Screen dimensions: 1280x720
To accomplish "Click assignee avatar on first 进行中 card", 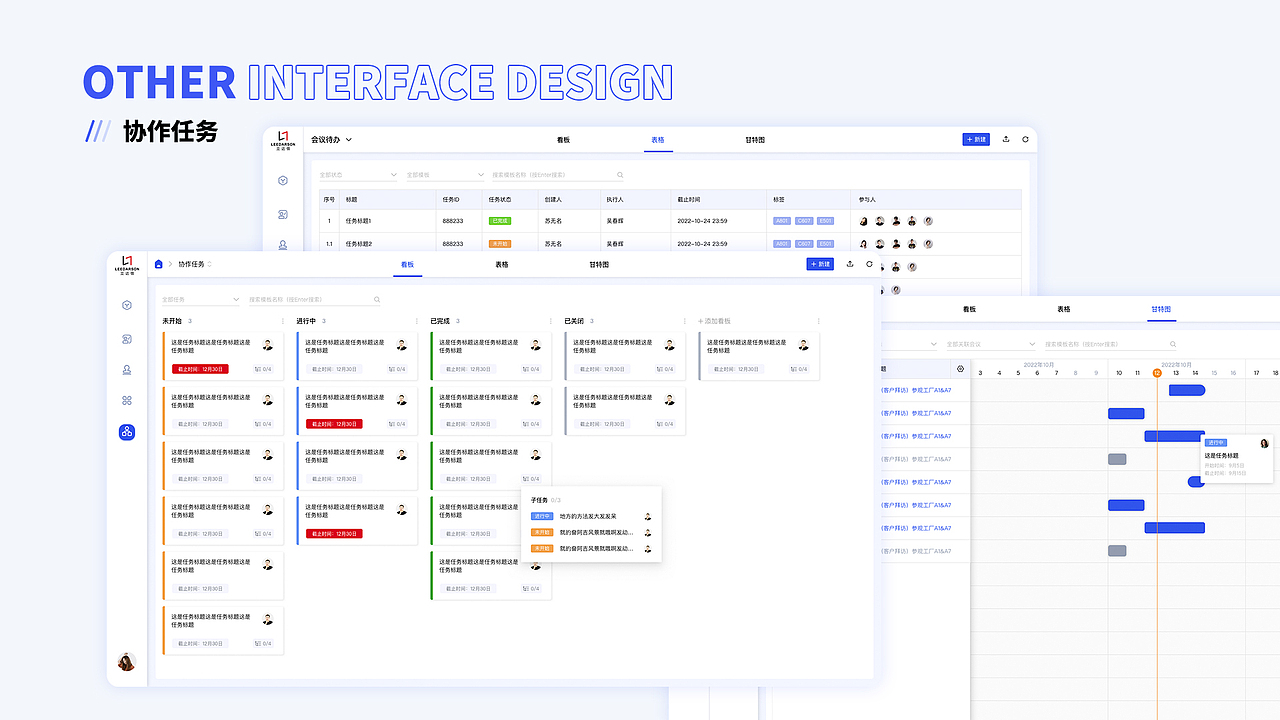I will coord(402,345).
